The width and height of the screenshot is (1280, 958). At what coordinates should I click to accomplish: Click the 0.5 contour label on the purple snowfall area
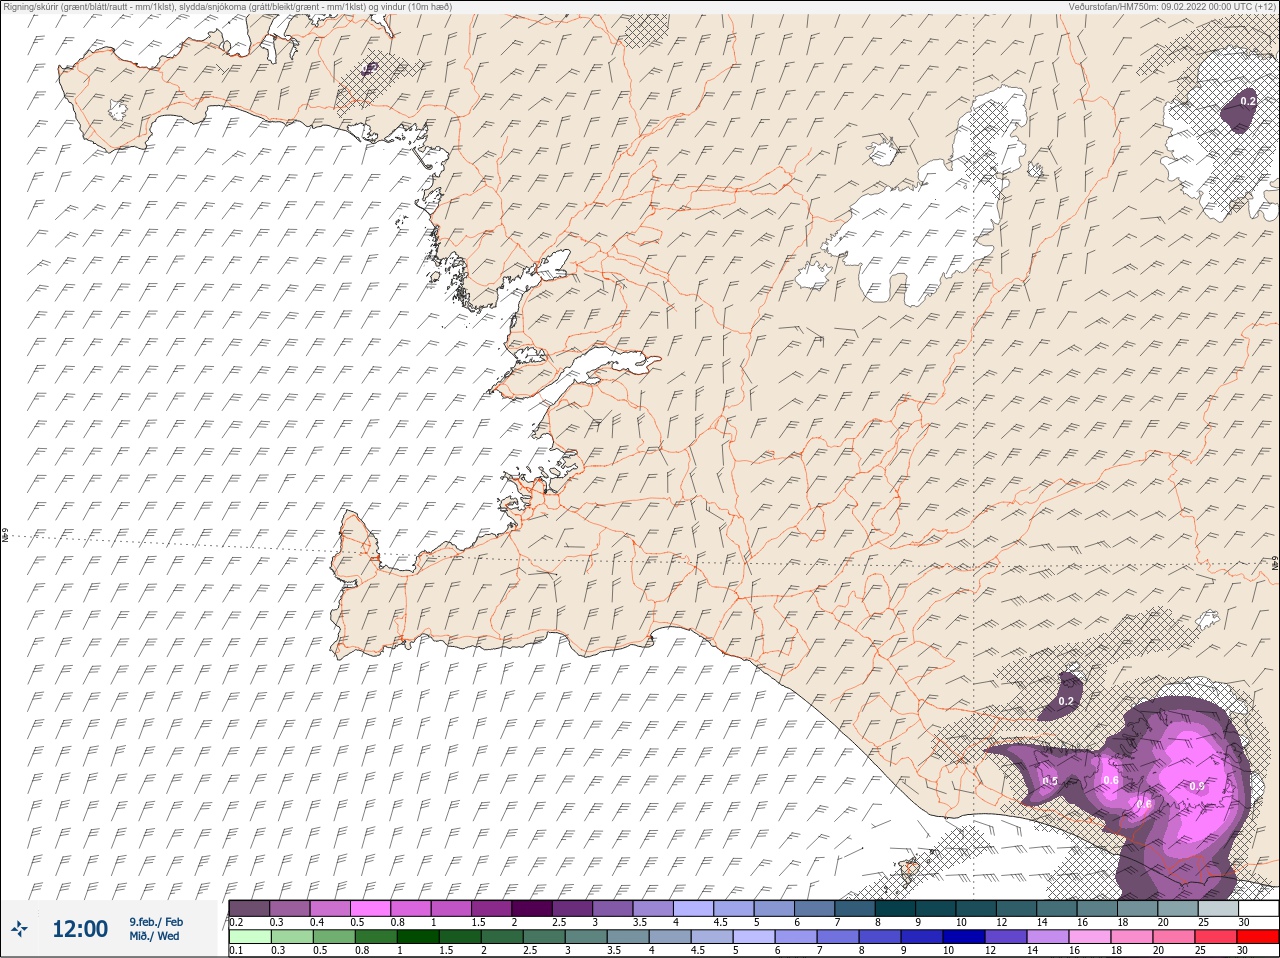coord(1050,781)
